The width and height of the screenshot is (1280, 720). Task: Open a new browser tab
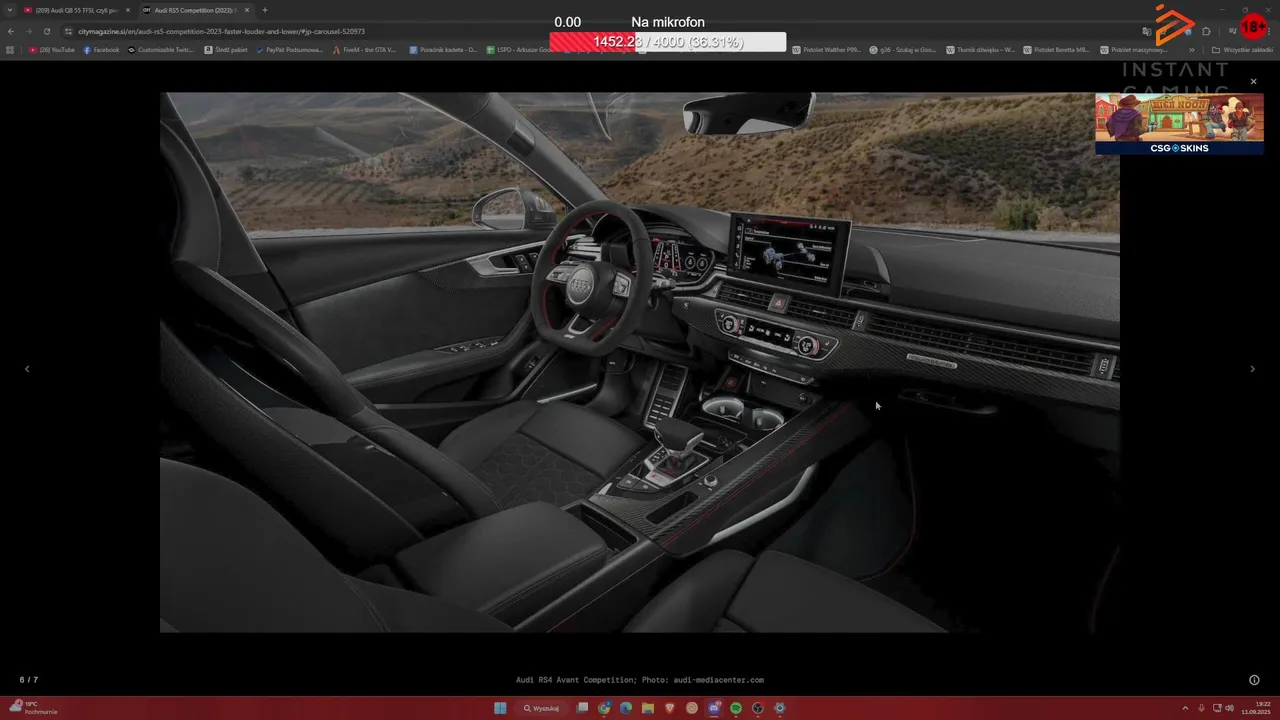click(x=265, y=10)
